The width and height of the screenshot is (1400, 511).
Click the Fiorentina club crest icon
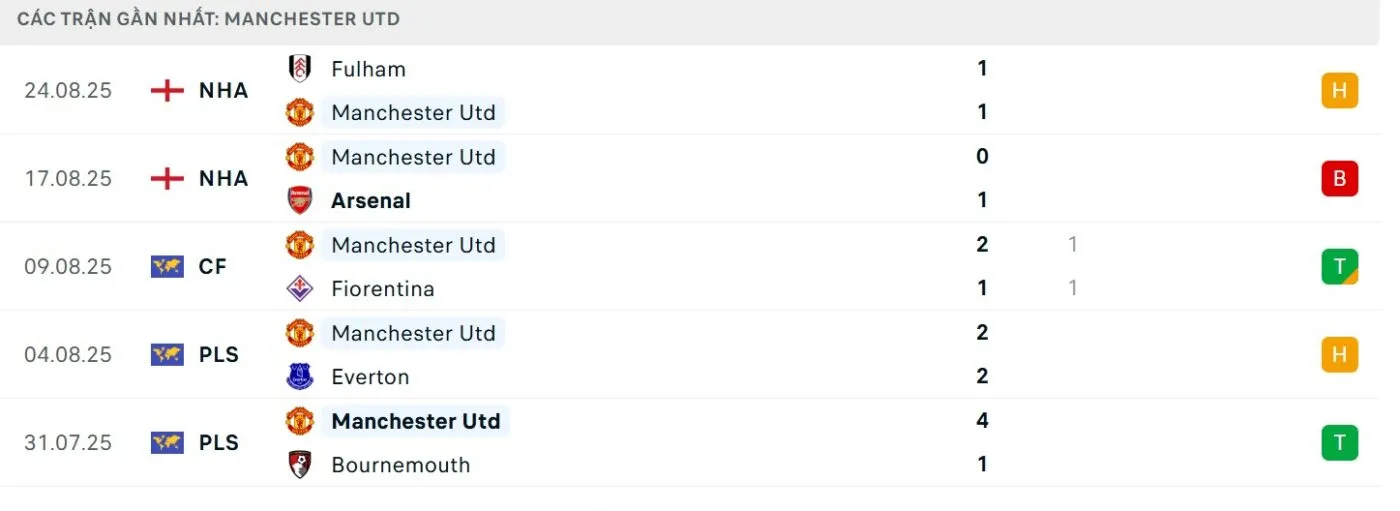coord(299,288)
